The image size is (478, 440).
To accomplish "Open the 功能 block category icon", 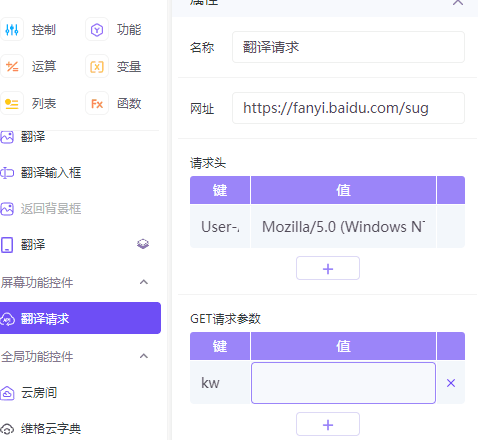I will (97, 30).
